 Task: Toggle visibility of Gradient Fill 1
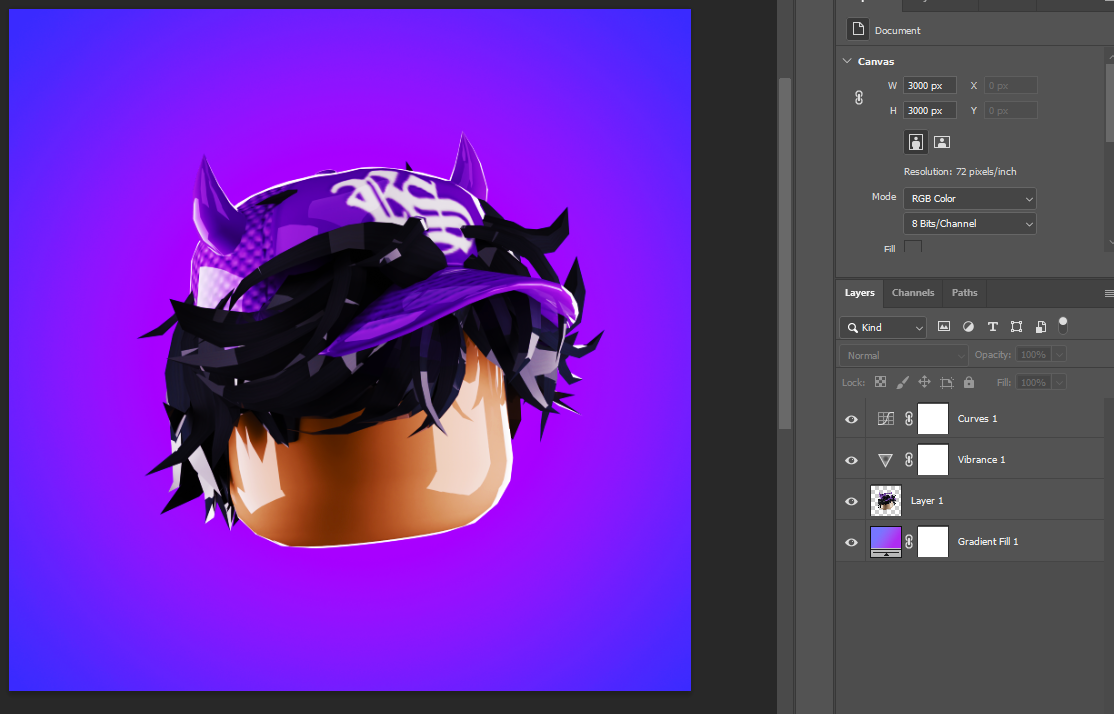tap(851, 541)
